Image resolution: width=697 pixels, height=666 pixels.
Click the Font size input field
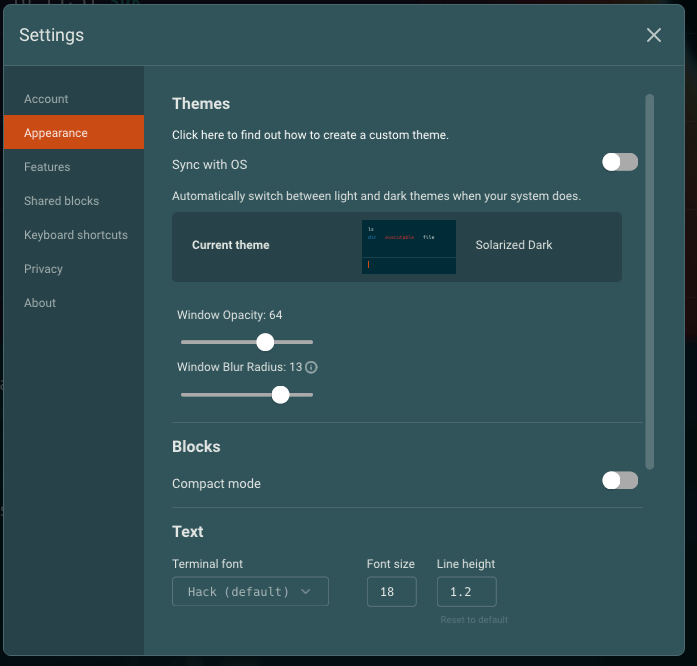point(392,591)
